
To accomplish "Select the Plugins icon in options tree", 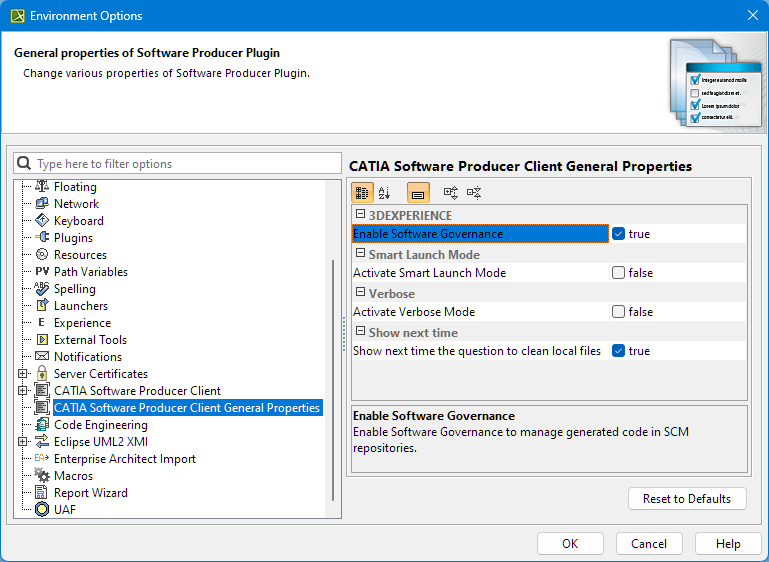I will 42,238.
